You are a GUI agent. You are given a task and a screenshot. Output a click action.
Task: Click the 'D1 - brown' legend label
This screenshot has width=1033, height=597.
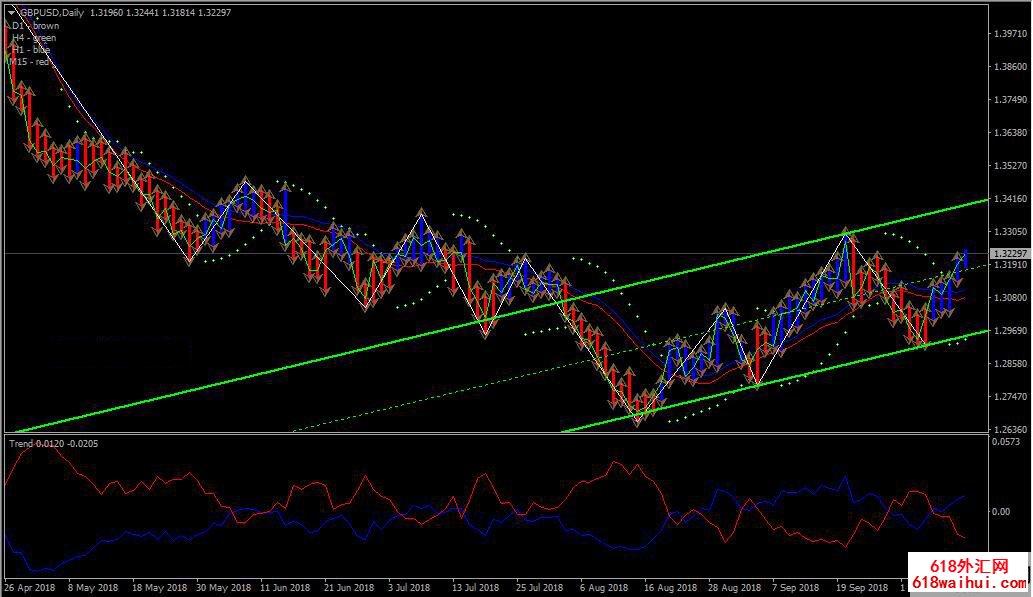coord(35,26)
